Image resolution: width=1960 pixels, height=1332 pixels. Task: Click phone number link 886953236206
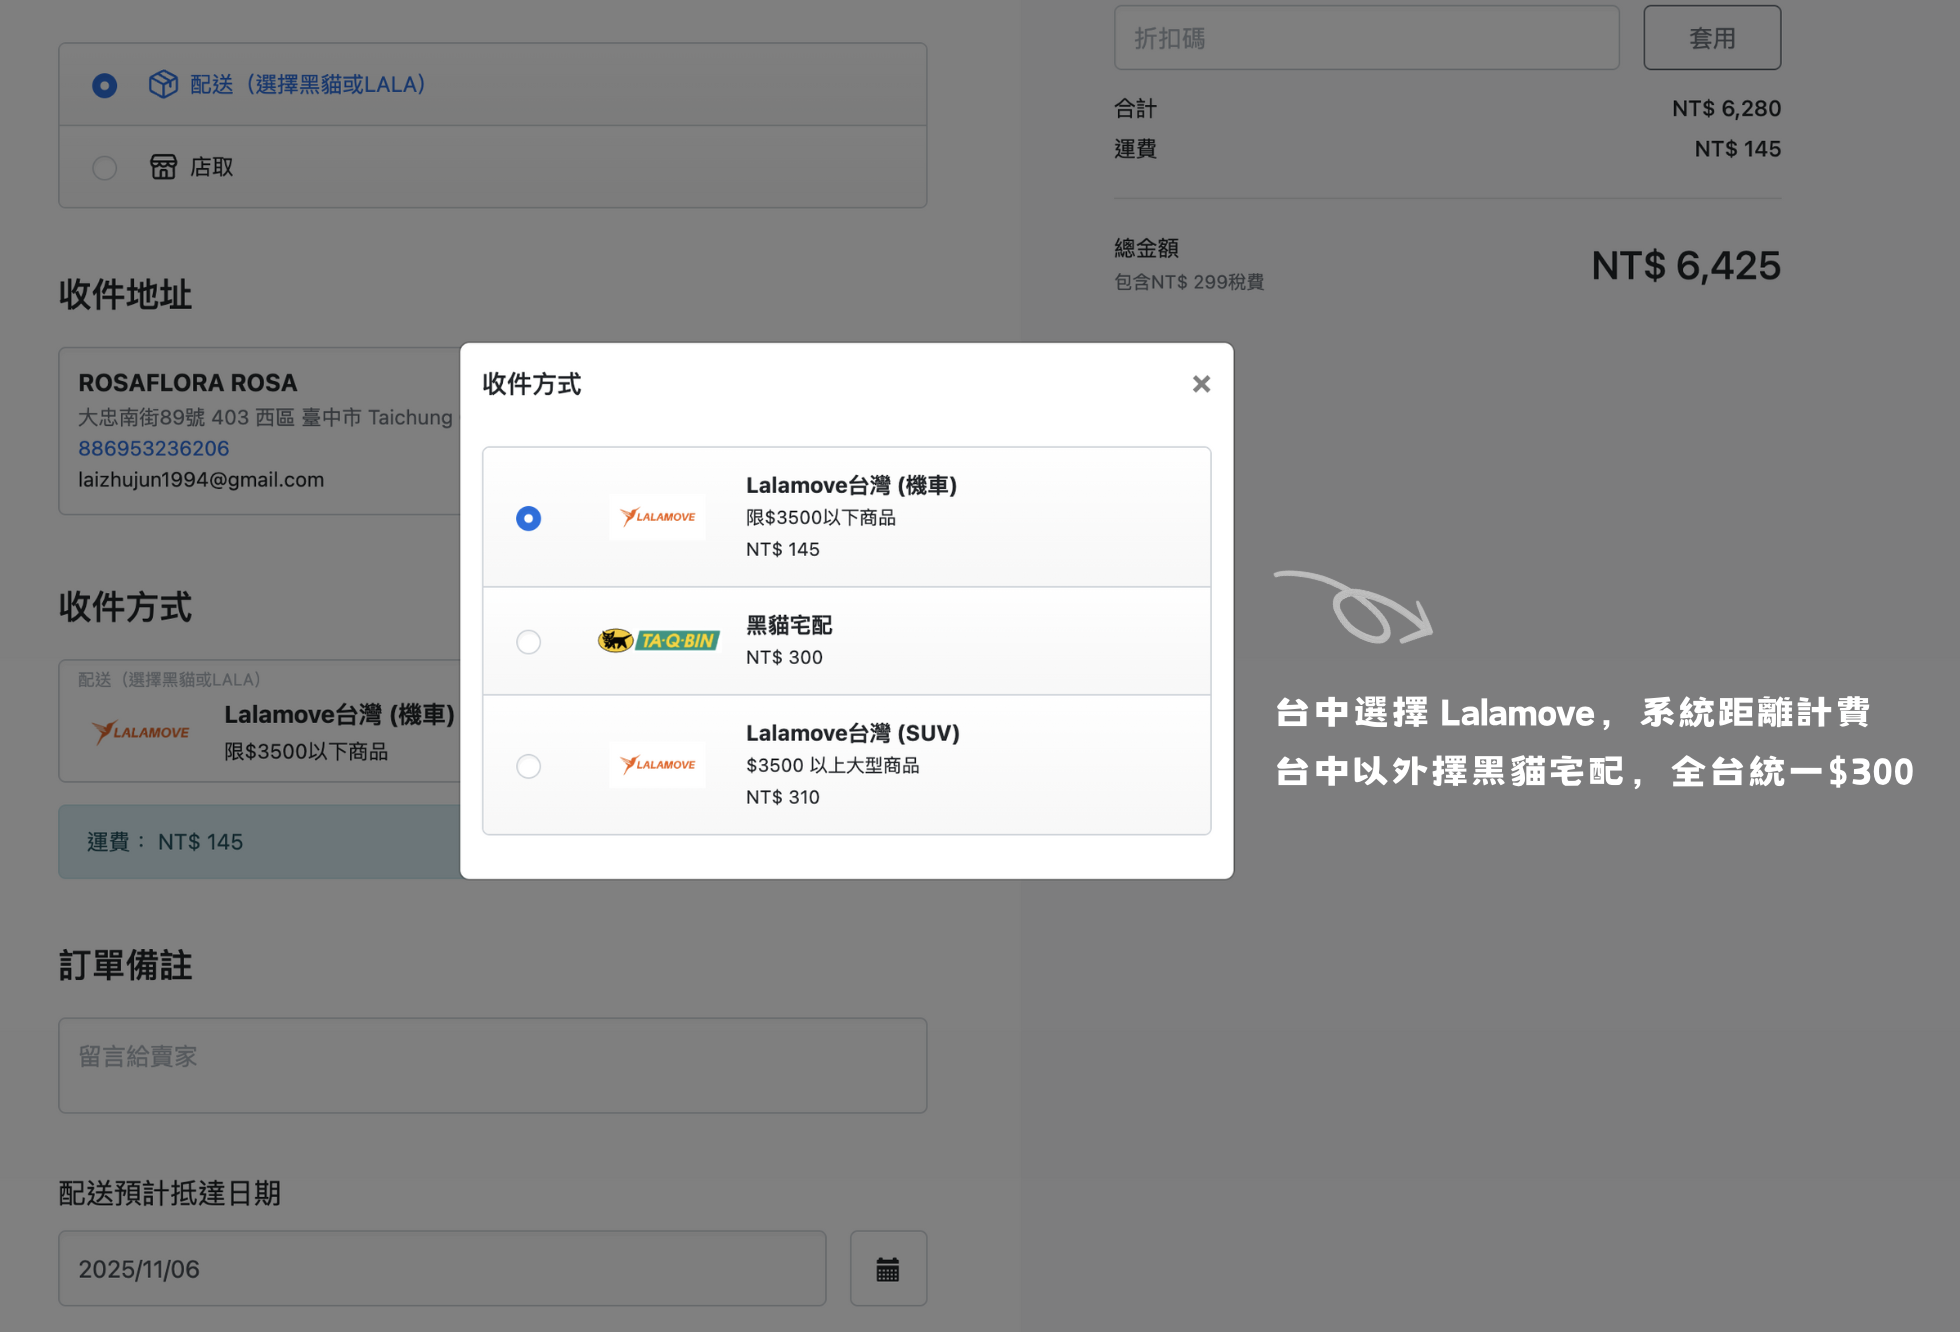154,448
